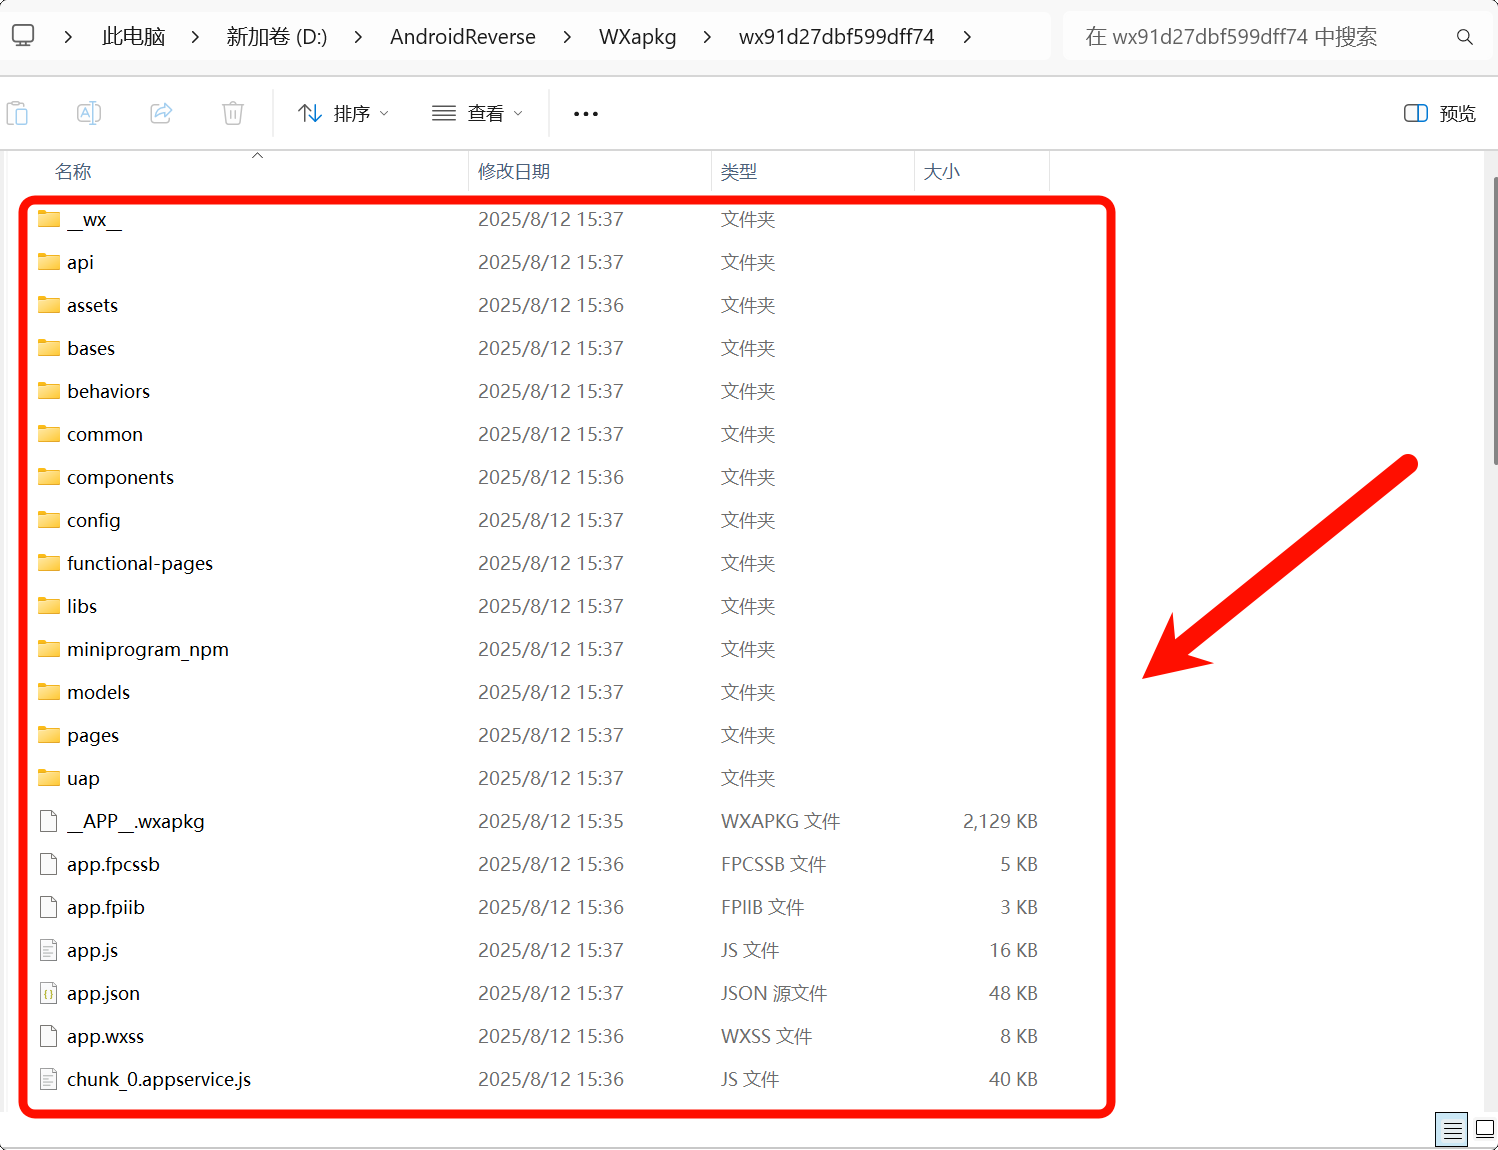Switch to details view layout icon
The width and height of the screenshot is (1498, 1150).
coord(1452,1130)
